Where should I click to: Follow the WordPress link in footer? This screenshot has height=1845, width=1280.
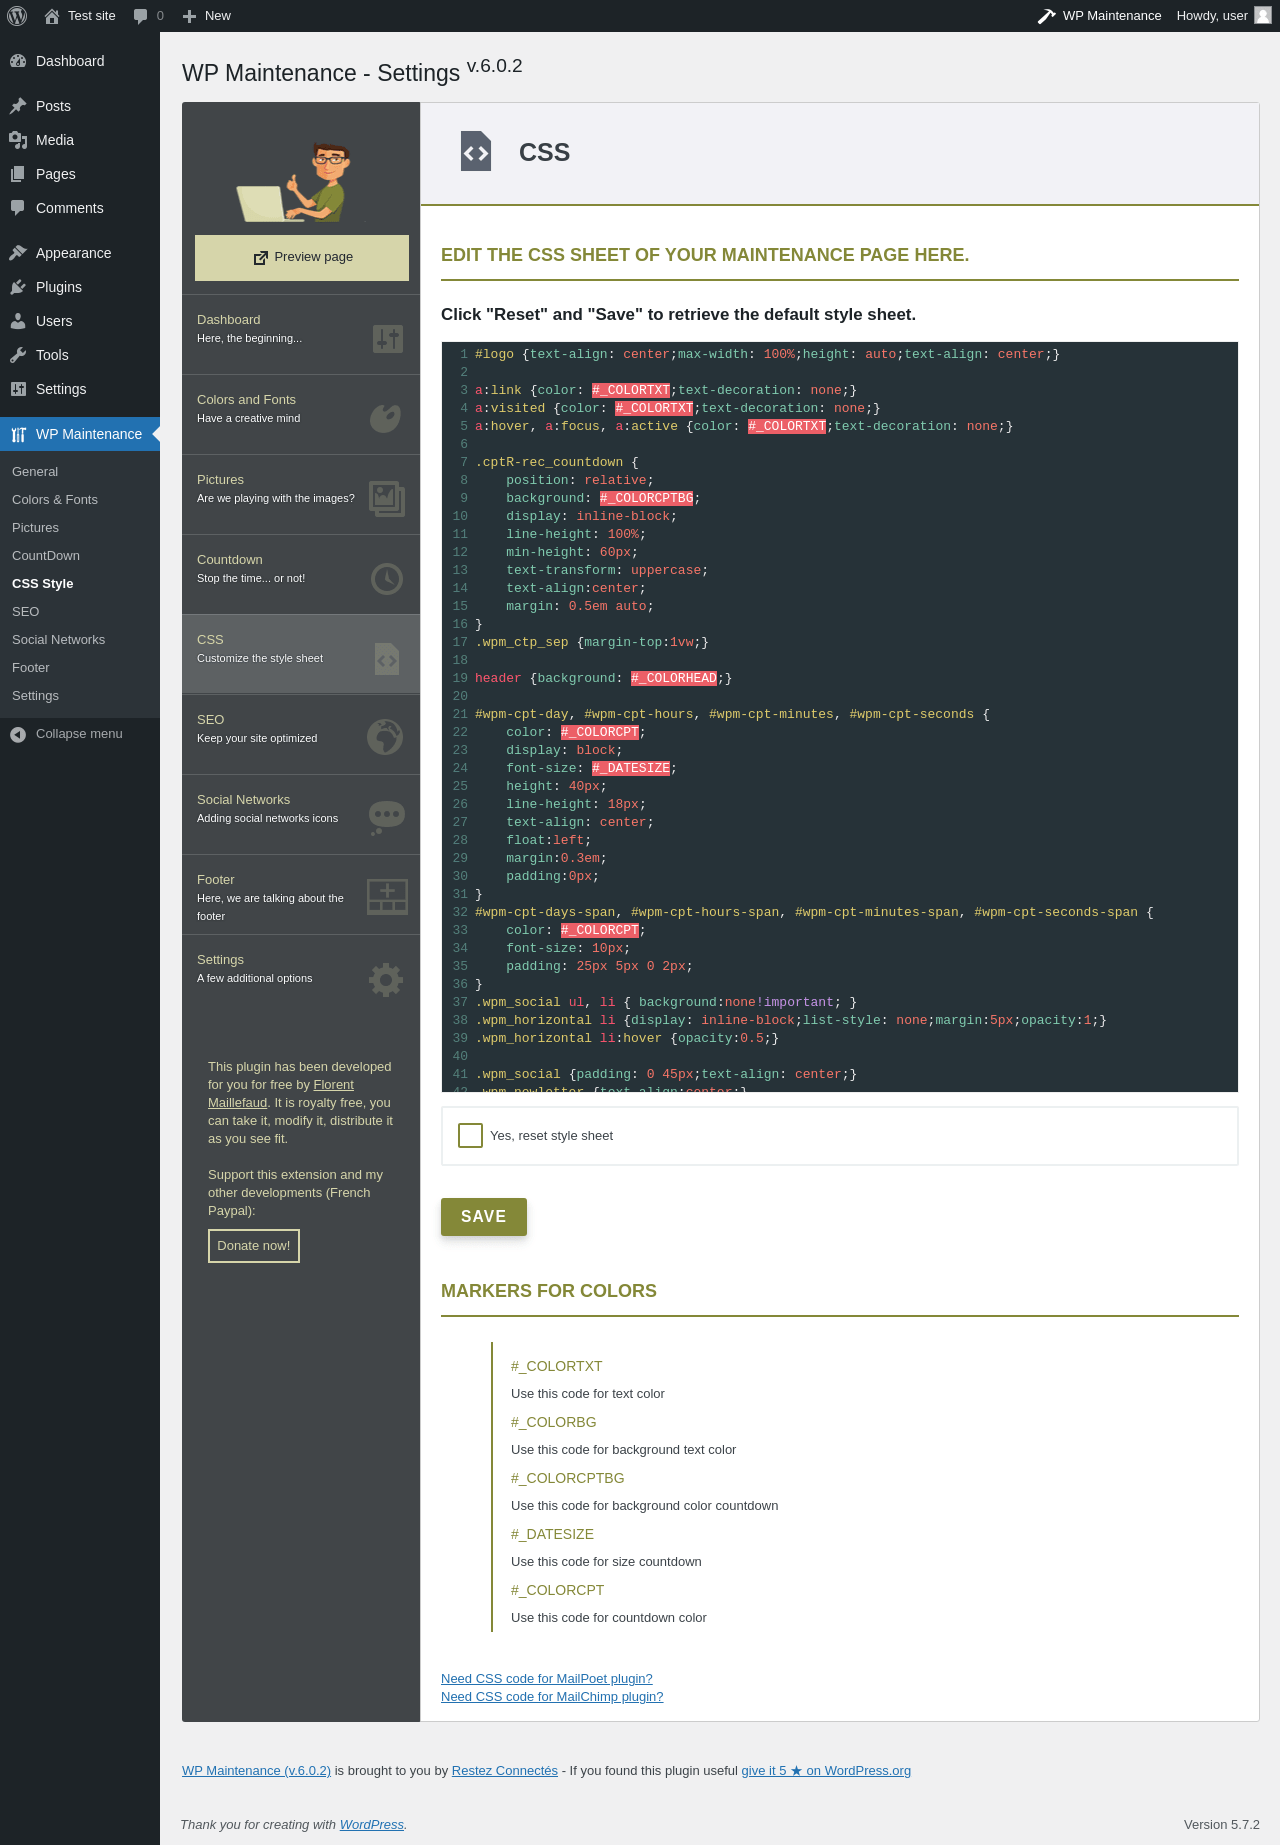(372, 1825)
